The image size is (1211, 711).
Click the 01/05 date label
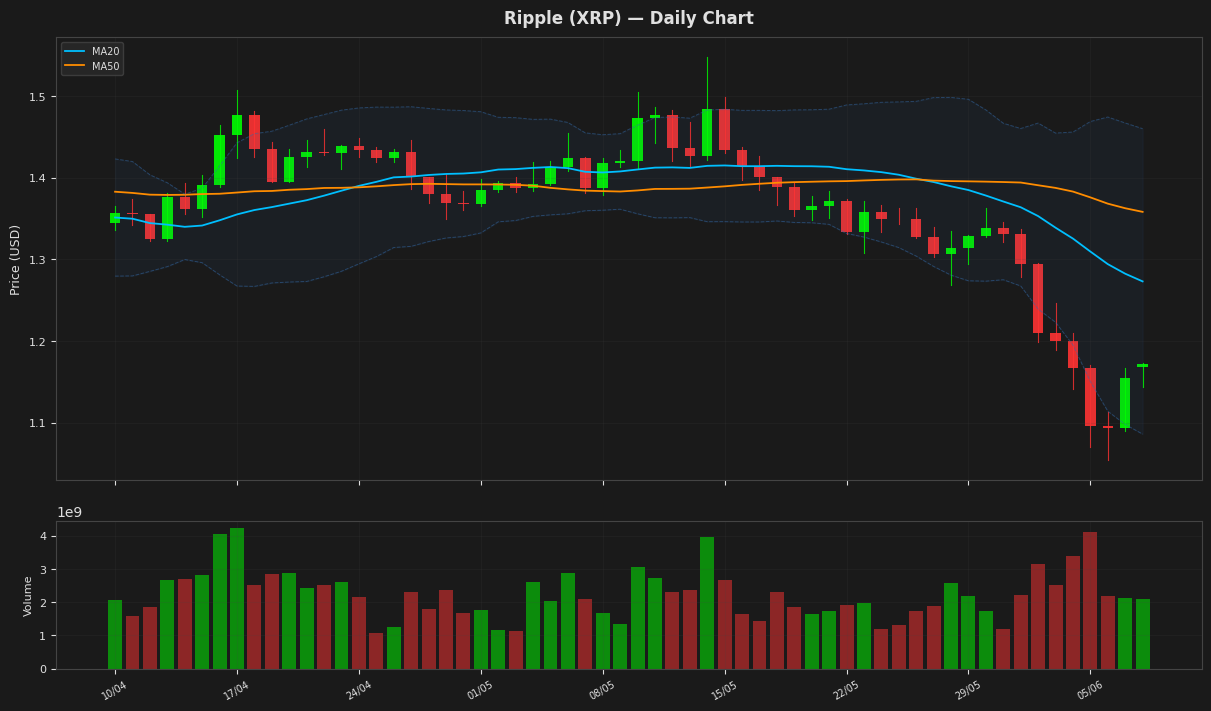click(x=480, y=689)
